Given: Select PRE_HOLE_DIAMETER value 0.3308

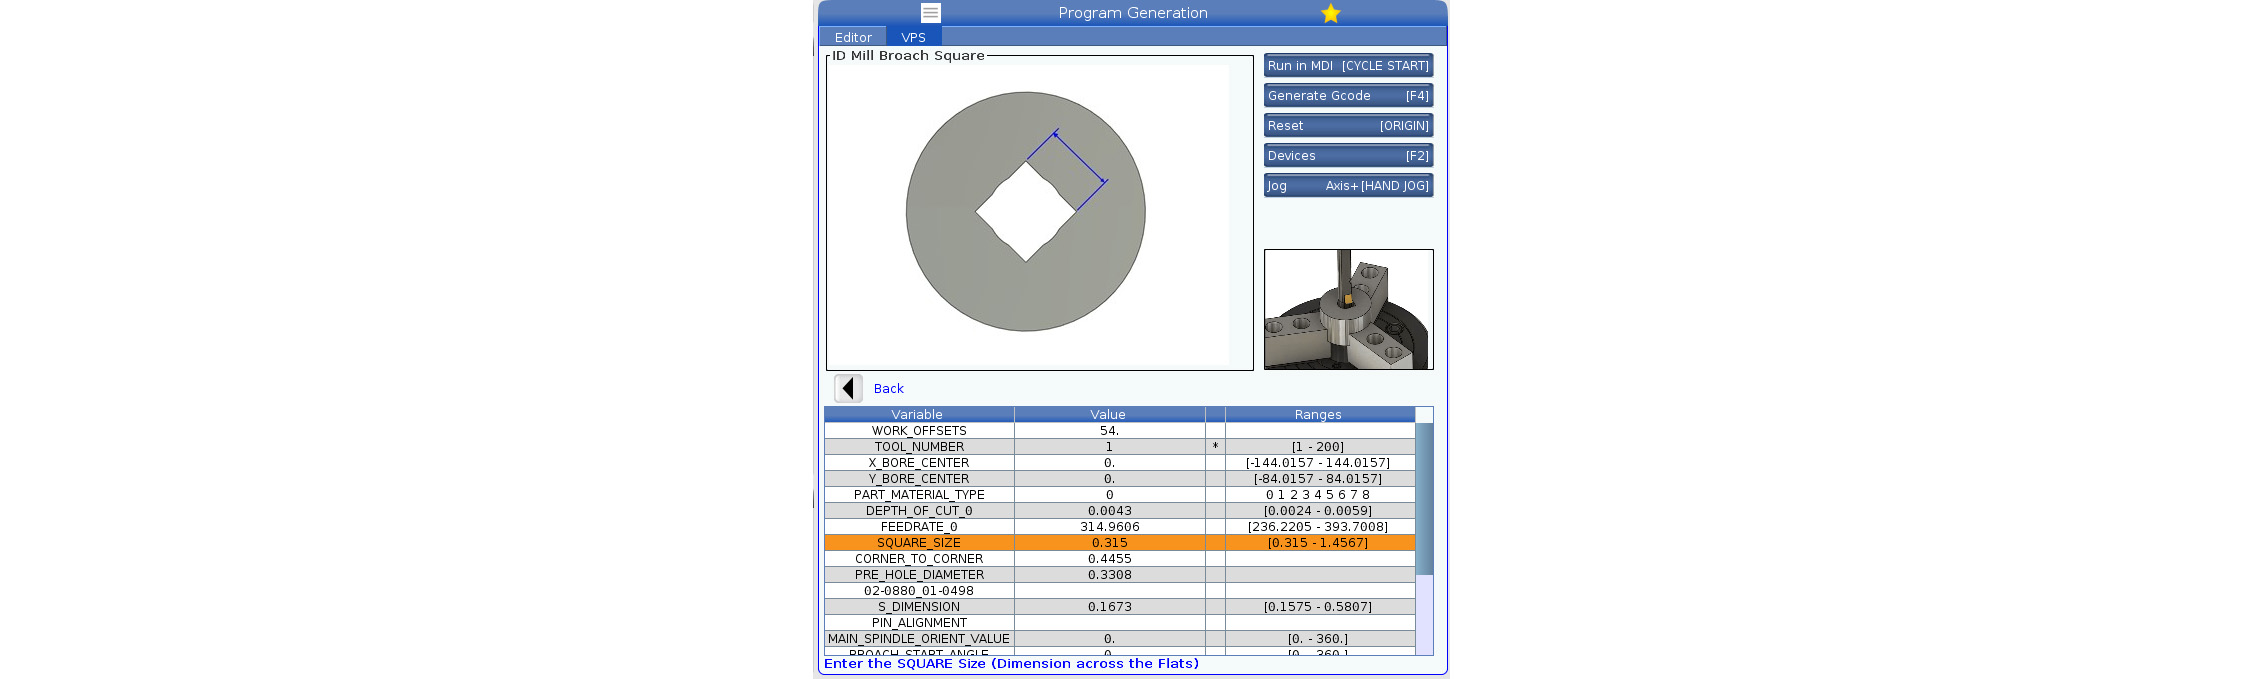Looking at the screenshot, I should point(1109,575).
